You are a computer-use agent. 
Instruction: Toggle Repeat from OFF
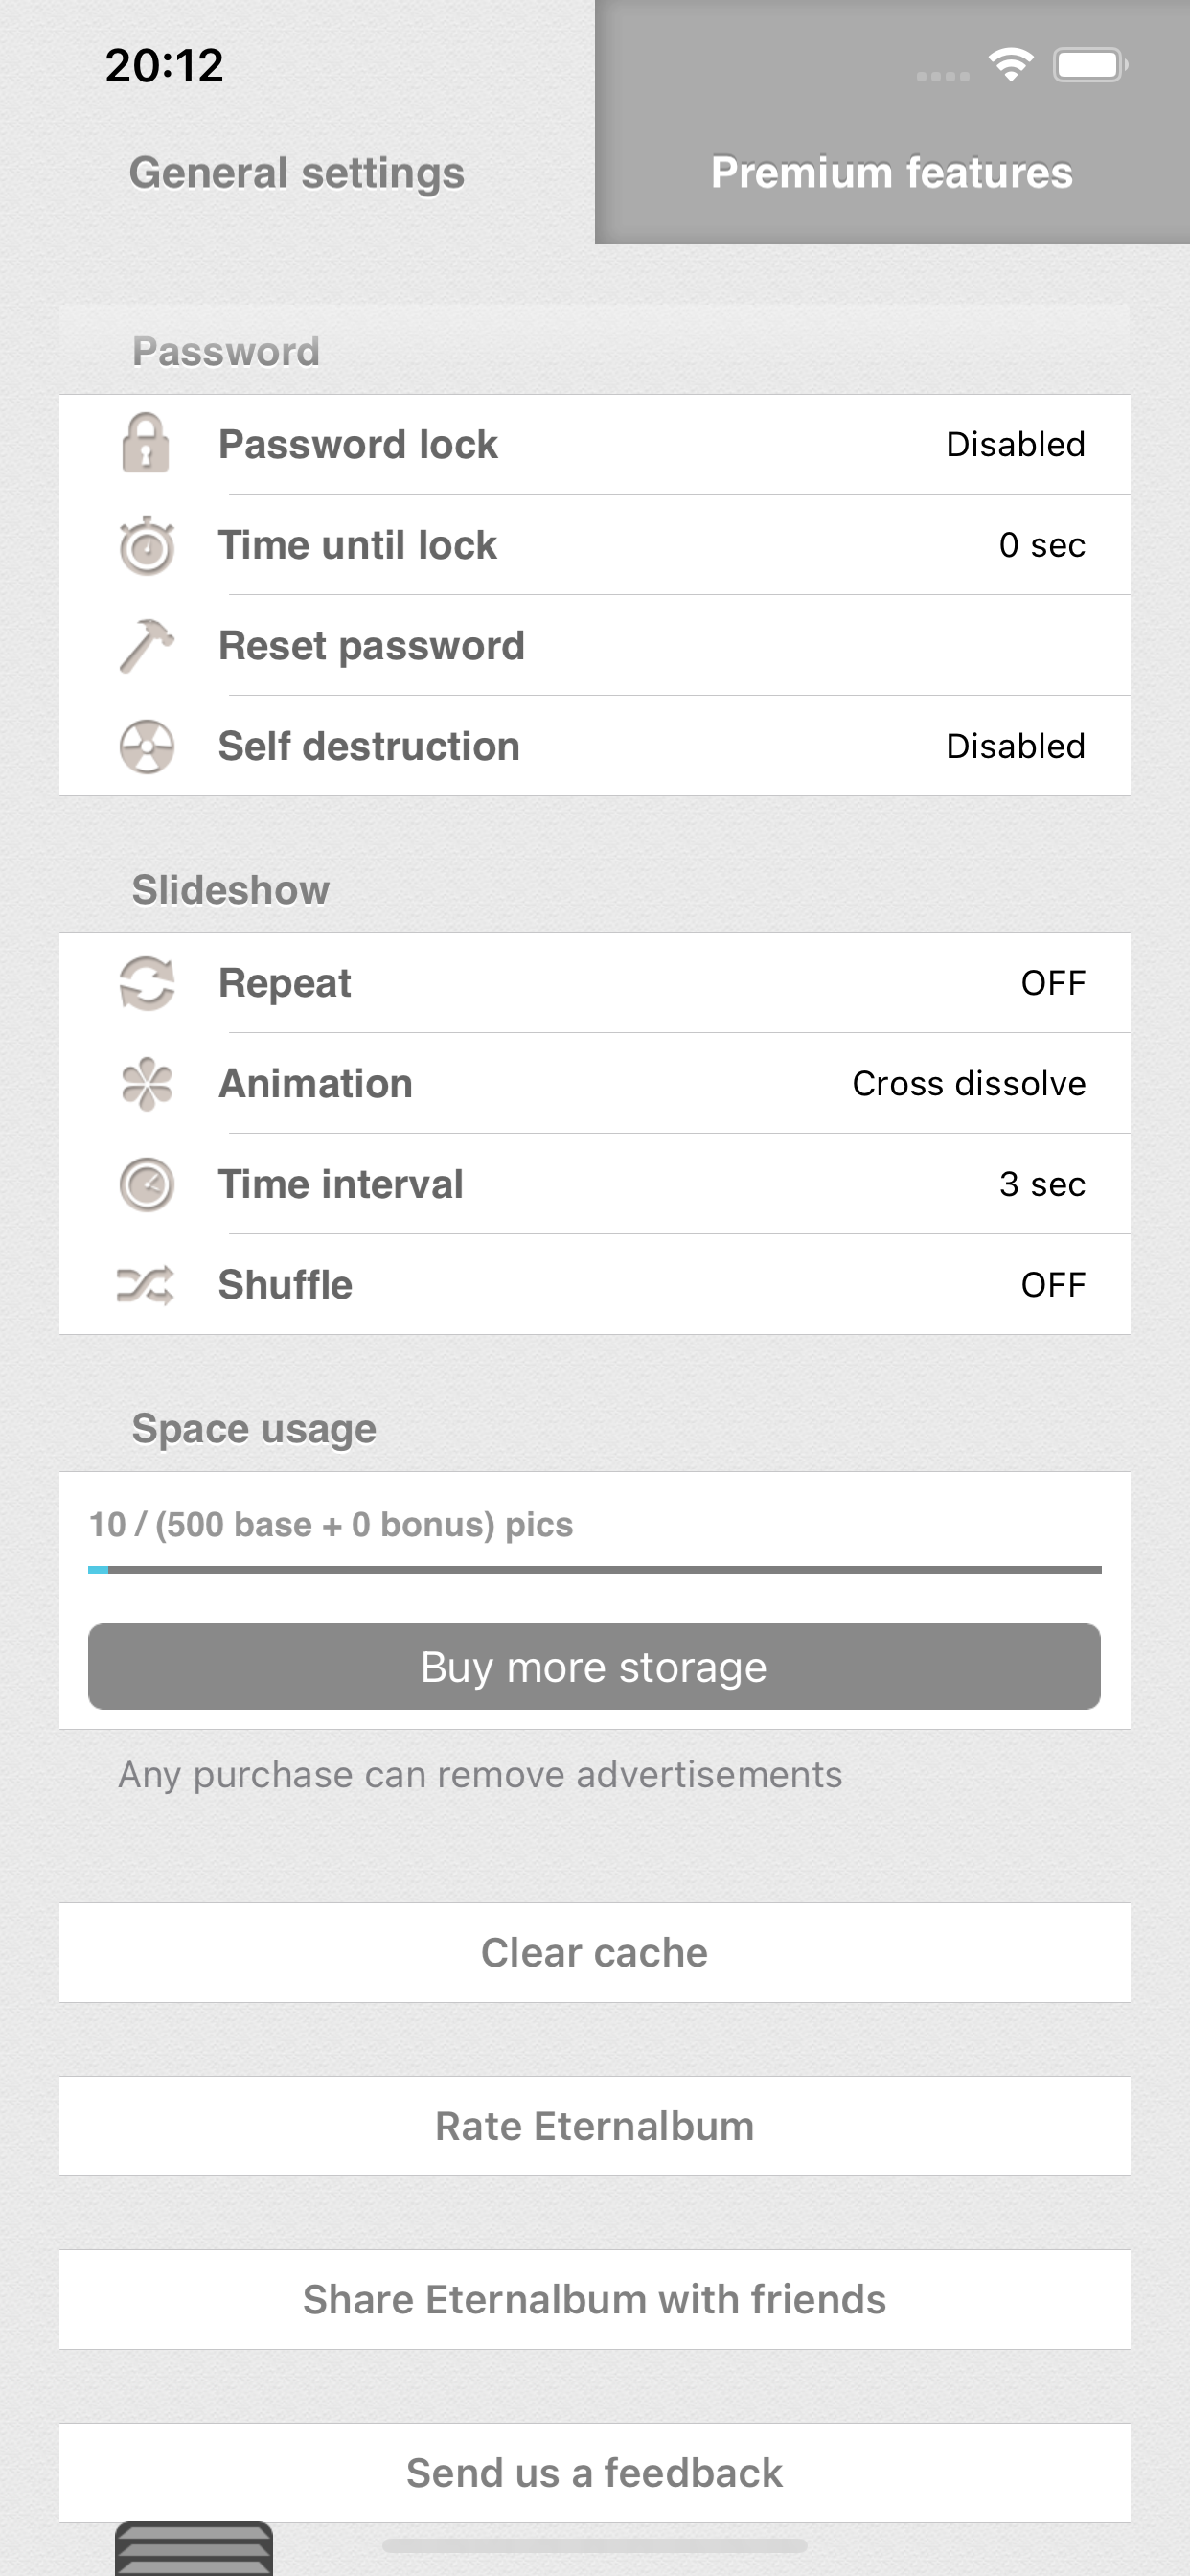[1053, 983]
